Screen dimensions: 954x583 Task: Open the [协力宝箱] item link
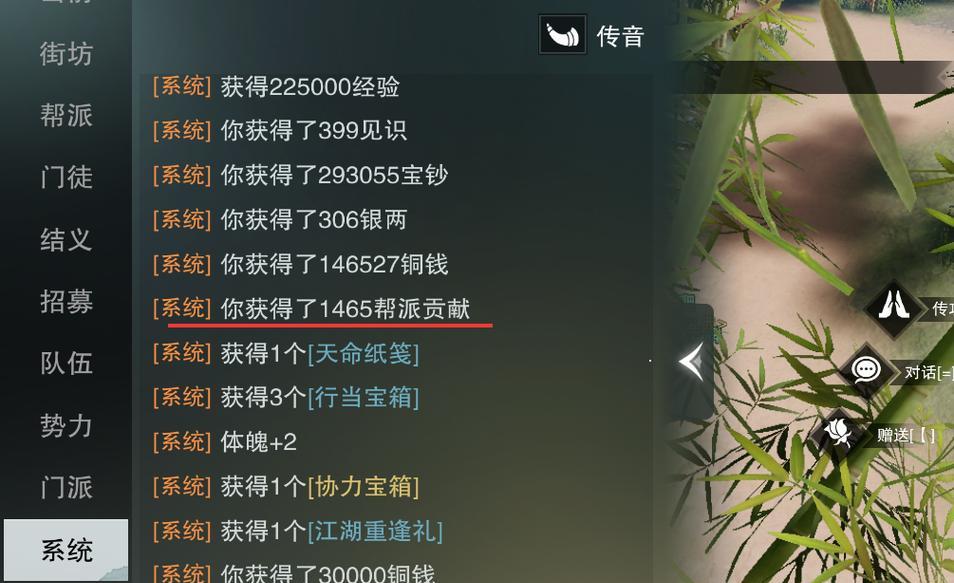[363, 487]
